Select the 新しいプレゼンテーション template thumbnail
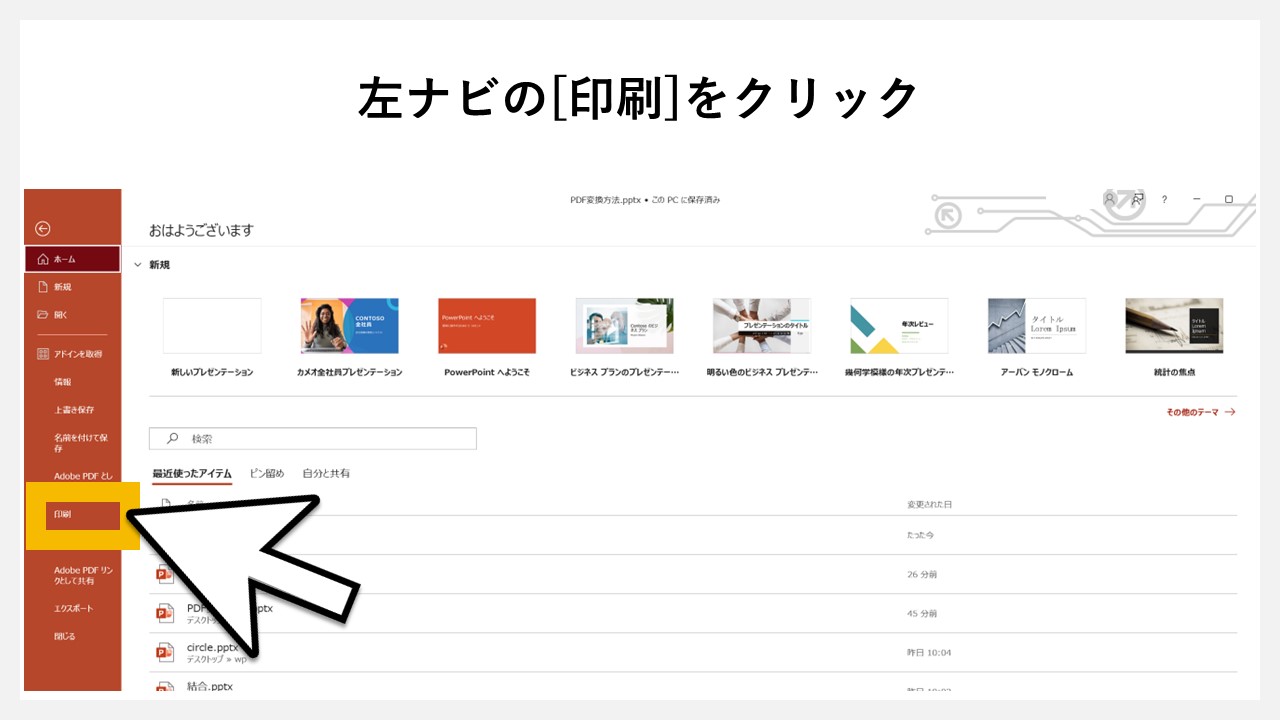Image resolution: width=1280 pixels, height=720 pixels. [212, 325]
